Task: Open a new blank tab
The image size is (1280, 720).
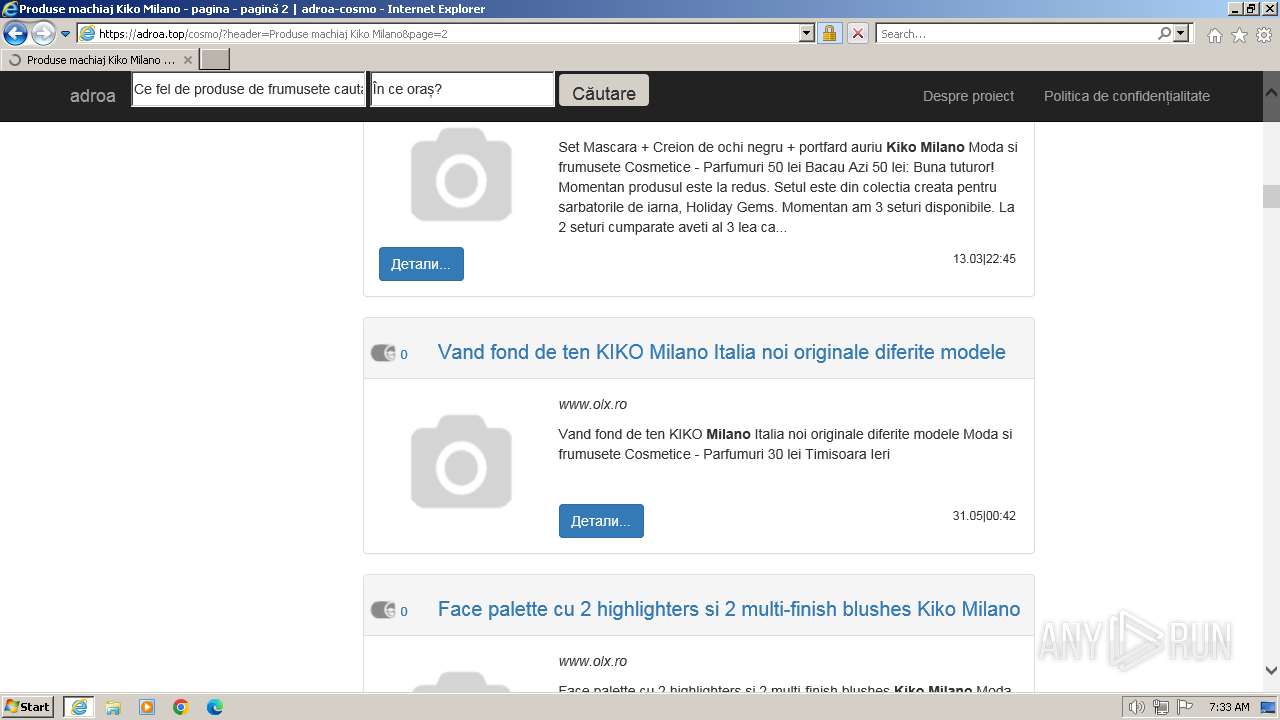Action: [215, 60]
